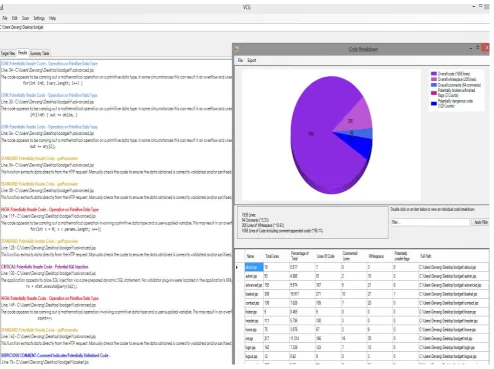The image size is (494, 369).
Task: Open Export menu in Code Breakdown window
Action: tap(252, 60)
